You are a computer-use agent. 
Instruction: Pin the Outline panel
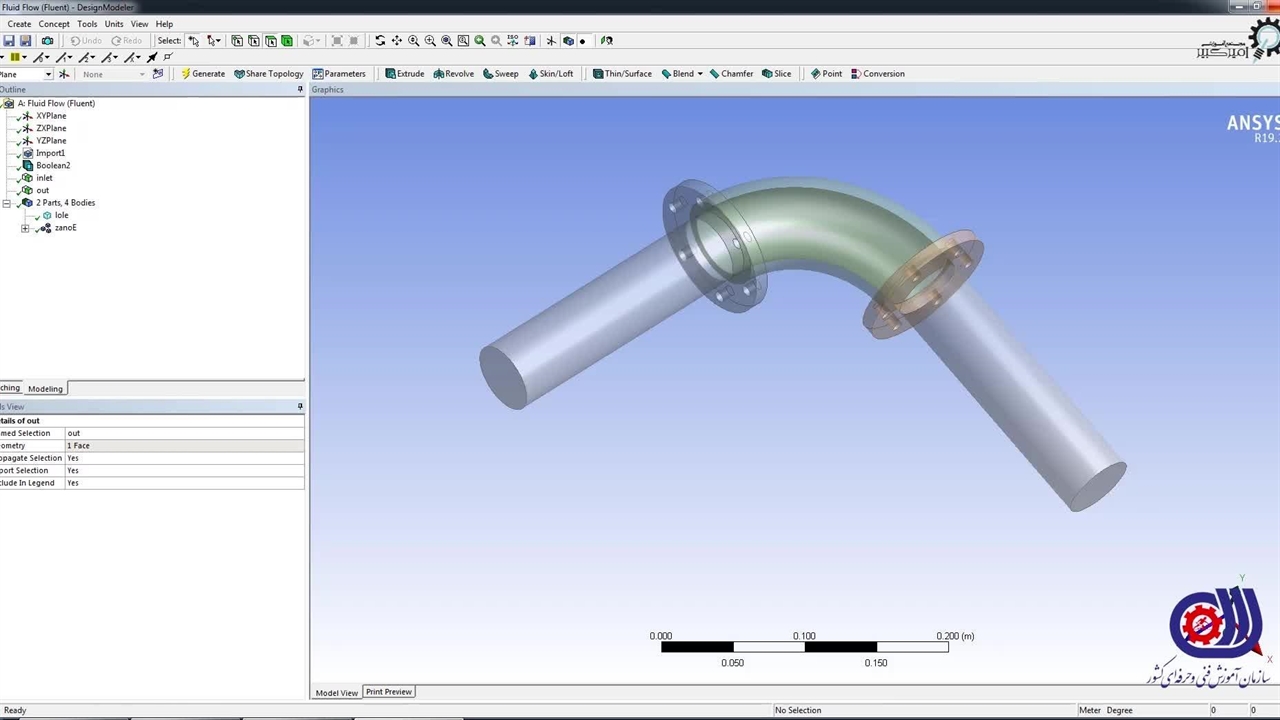coord(300,90)
